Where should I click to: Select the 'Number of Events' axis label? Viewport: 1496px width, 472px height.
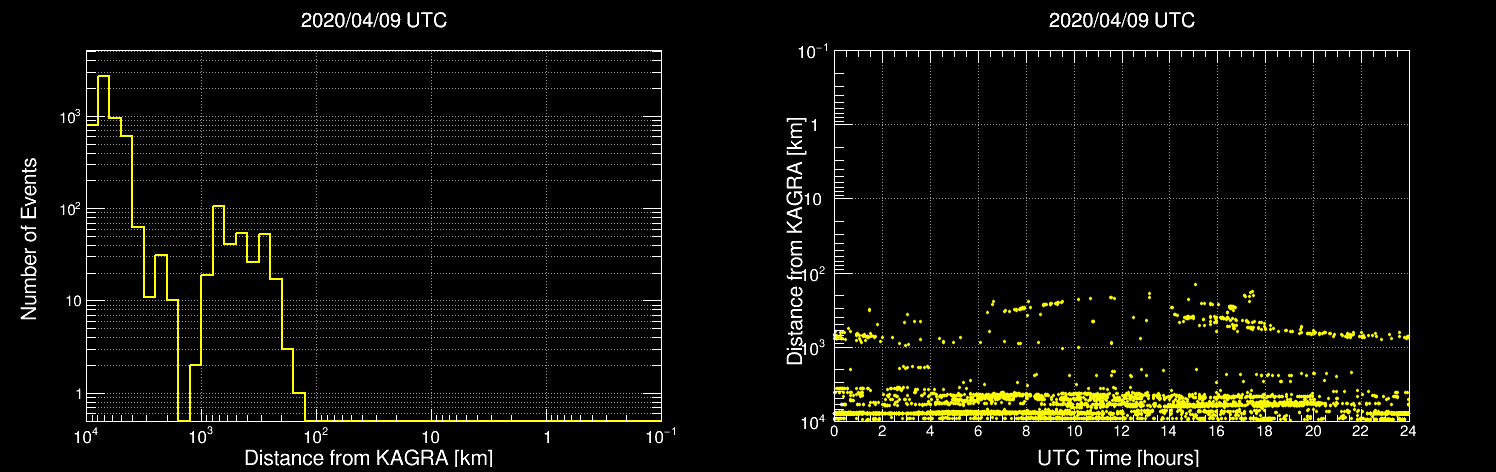tap(29, 237)
